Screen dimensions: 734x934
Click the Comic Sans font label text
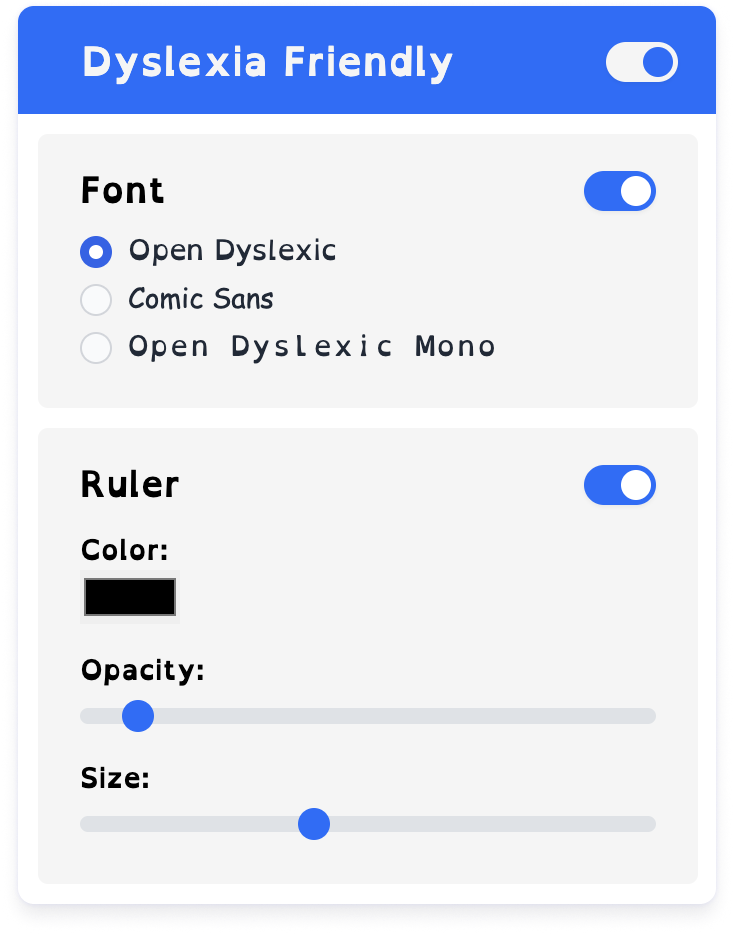click(201, 298)
